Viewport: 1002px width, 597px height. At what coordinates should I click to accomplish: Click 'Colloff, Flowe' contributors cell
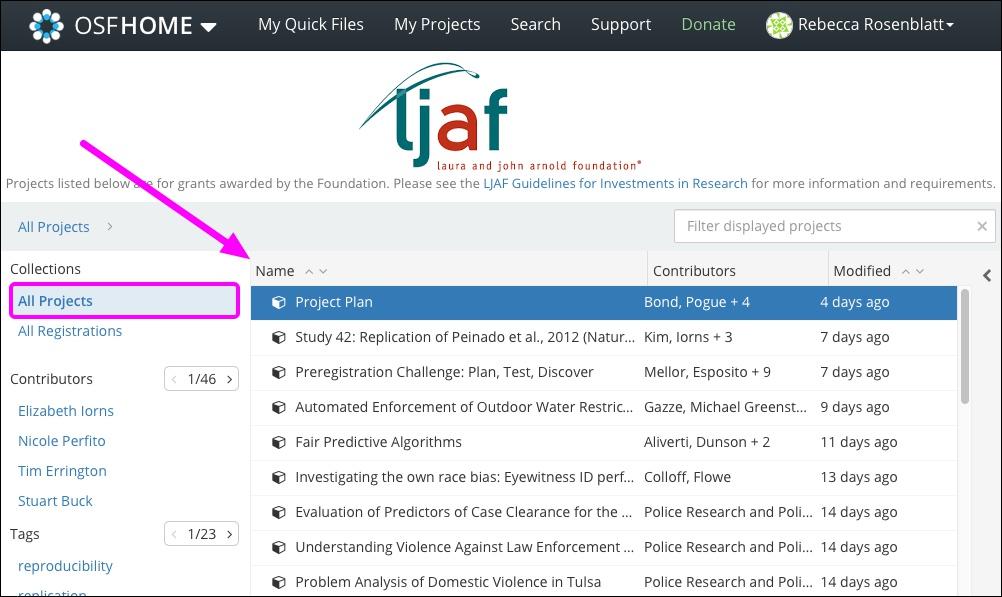click(x=687, y=477)
